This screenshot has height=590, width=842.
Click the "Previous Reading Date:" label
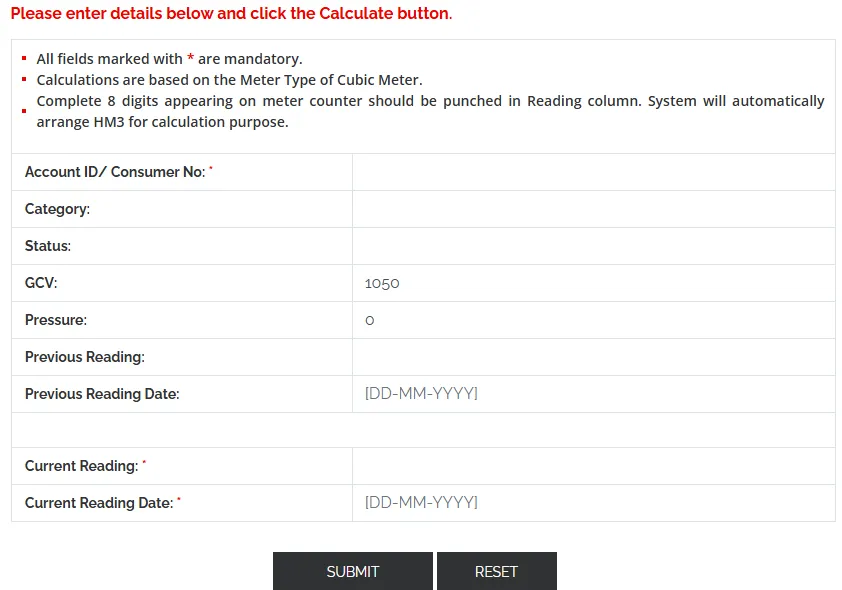pyautogui.click(x=102, y=394)
